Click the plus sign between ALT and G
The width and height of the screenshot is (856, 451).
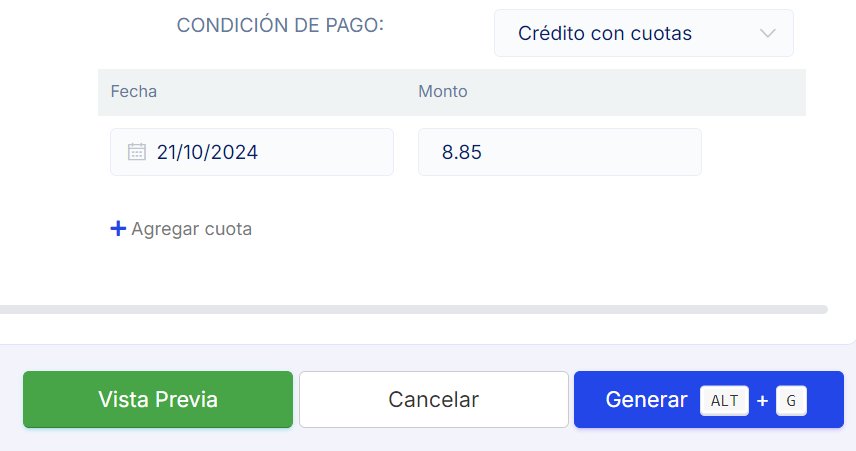pyautogui.click(x=762, y=401)
